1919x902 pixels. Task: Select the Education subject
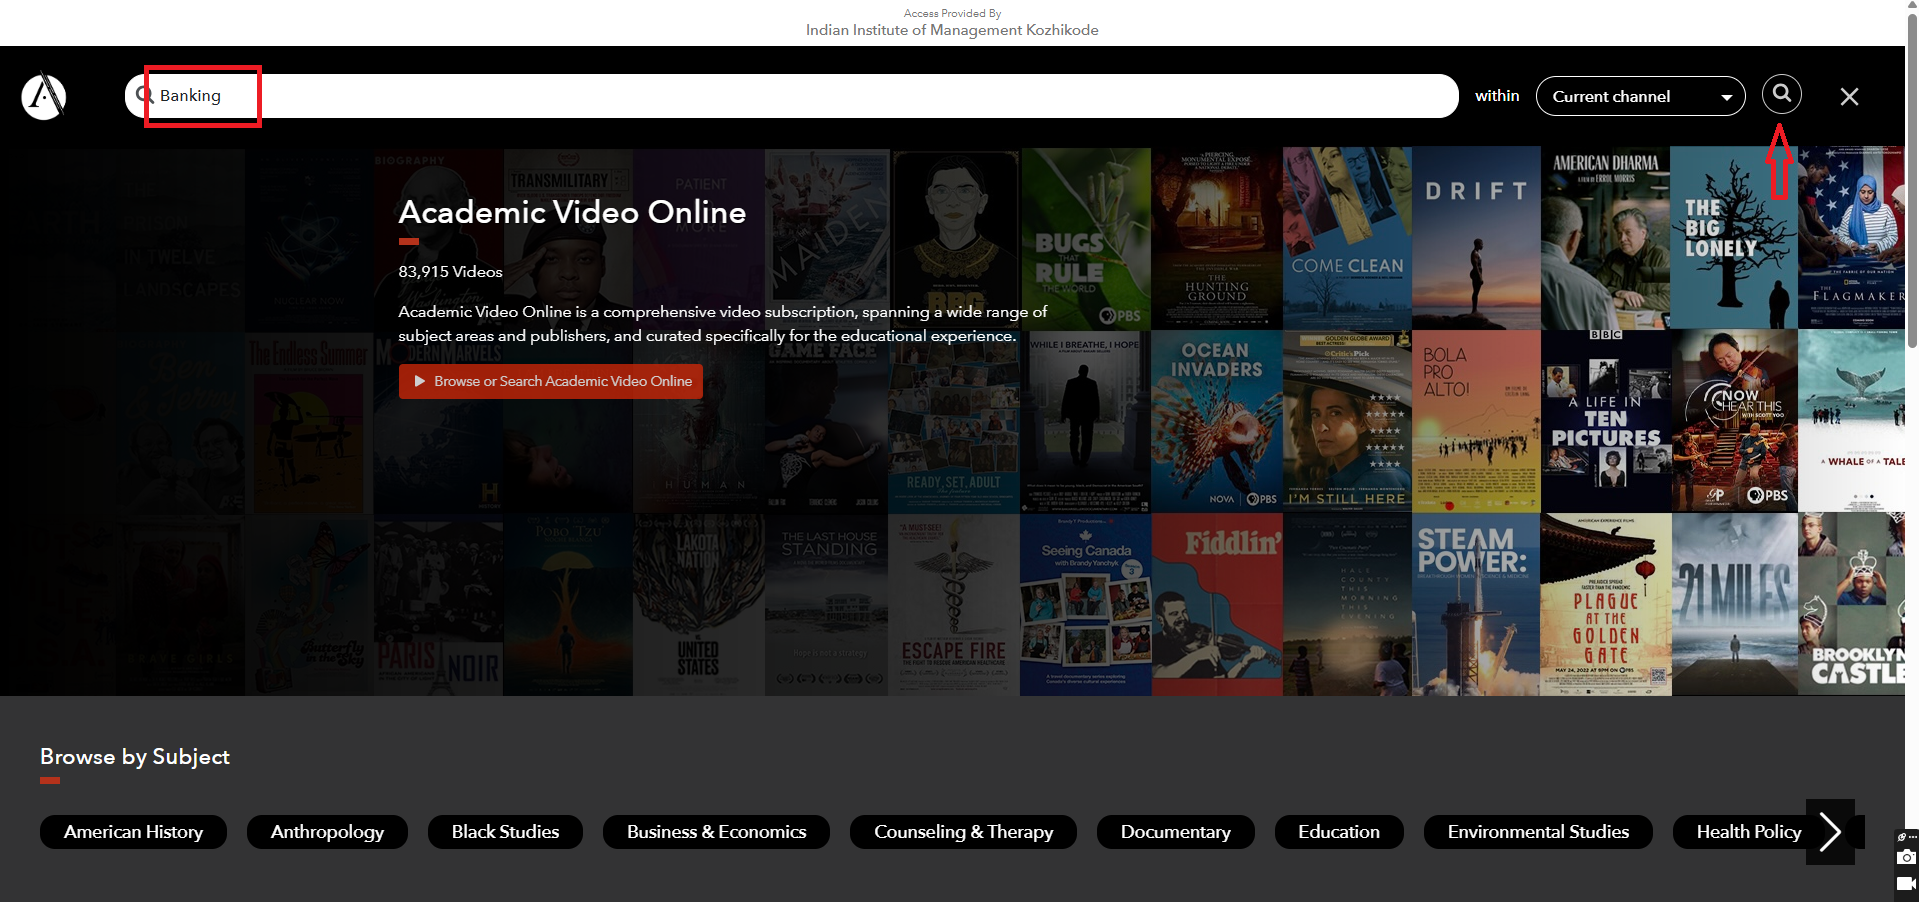1338,832
